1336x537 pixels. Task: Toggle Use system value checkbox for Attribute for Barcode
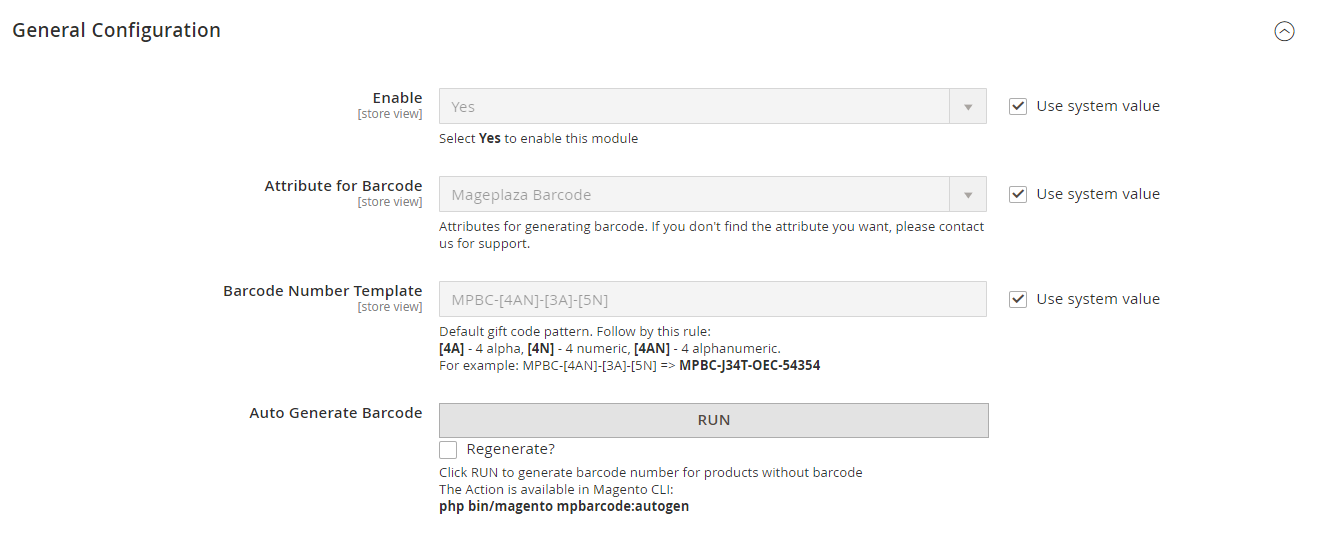(x=1018, y=194)
